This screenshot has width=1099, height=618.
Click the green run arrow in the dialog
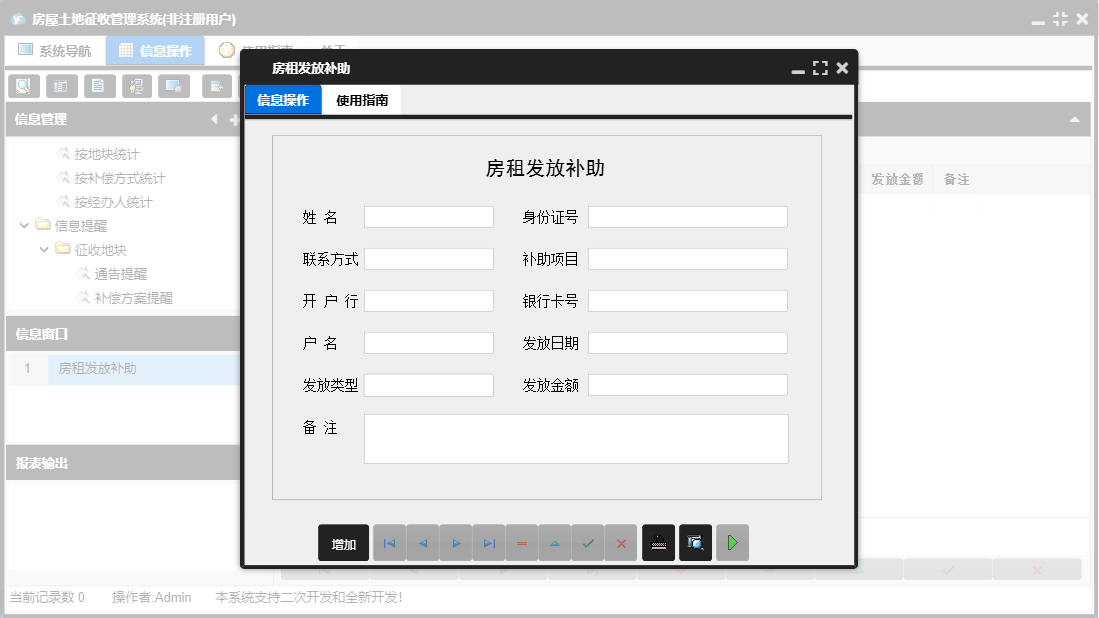click(x=732, y=542)
